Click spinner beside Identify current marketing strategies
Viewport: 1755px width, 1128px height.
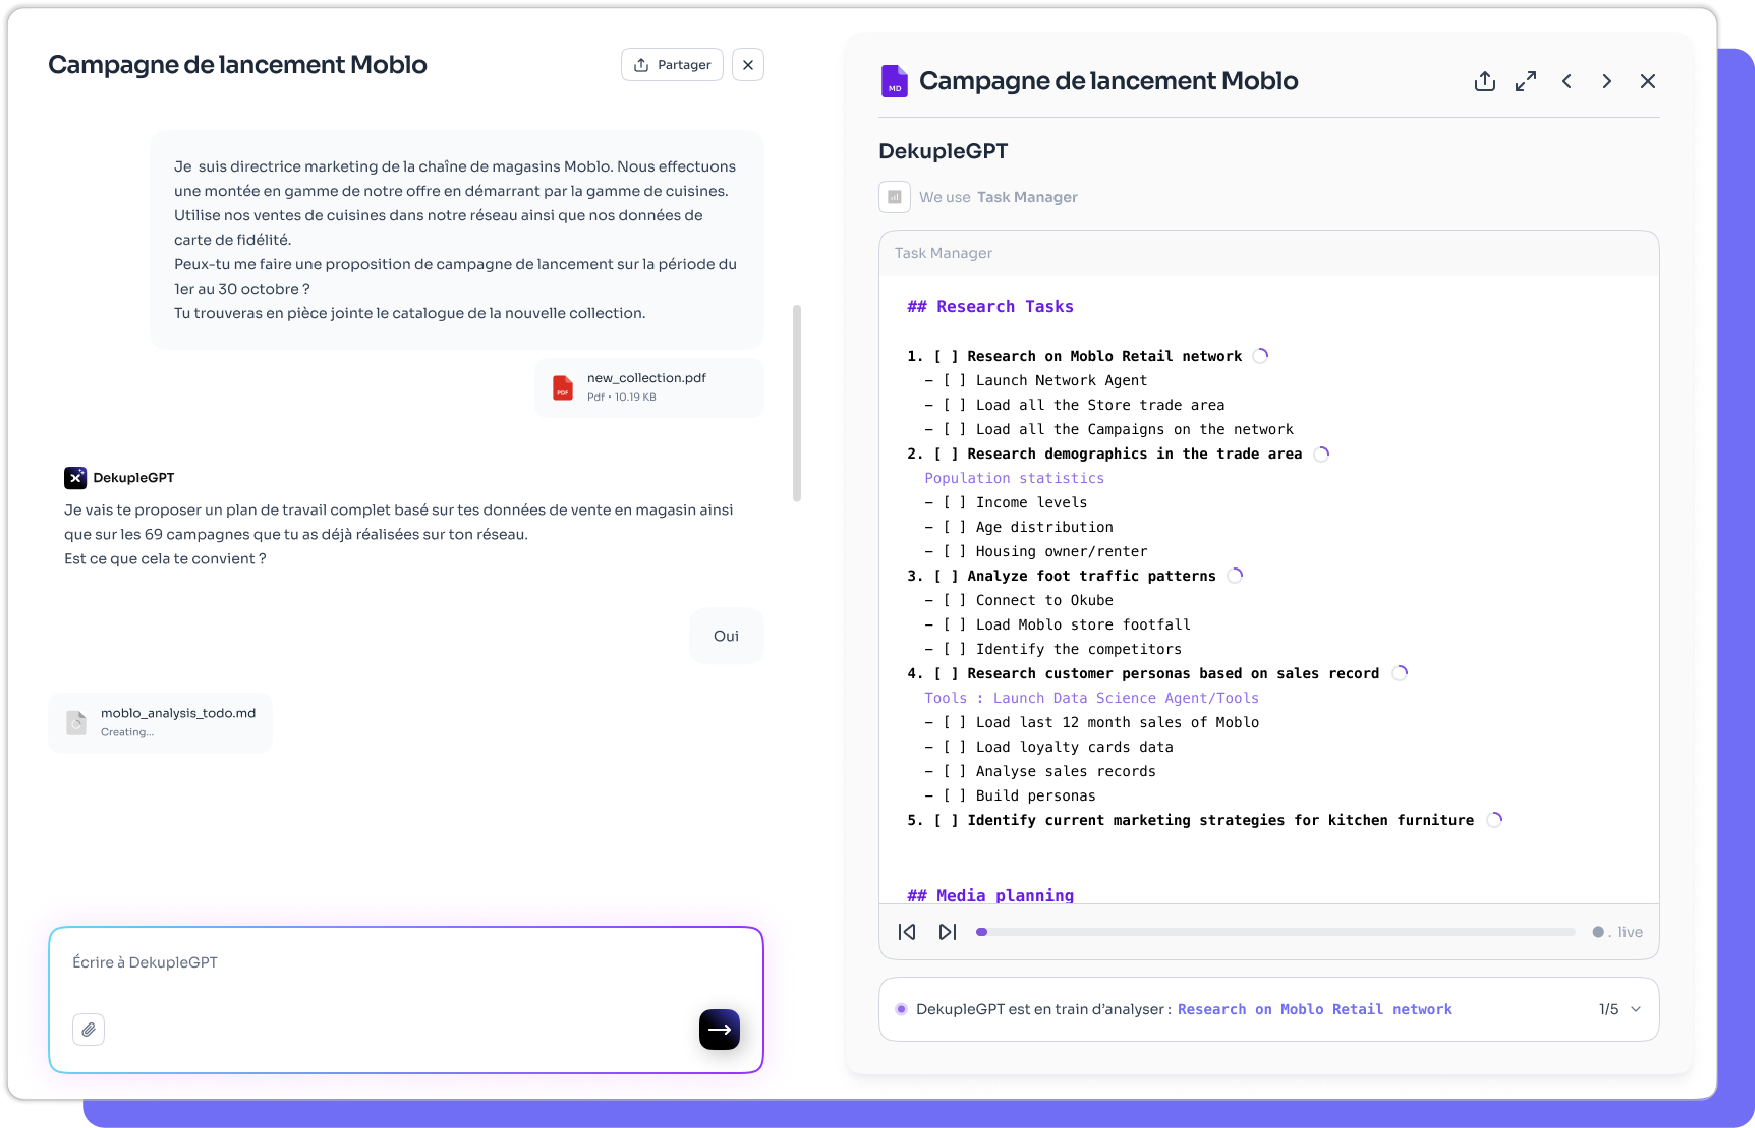(x=1495, y=819)
